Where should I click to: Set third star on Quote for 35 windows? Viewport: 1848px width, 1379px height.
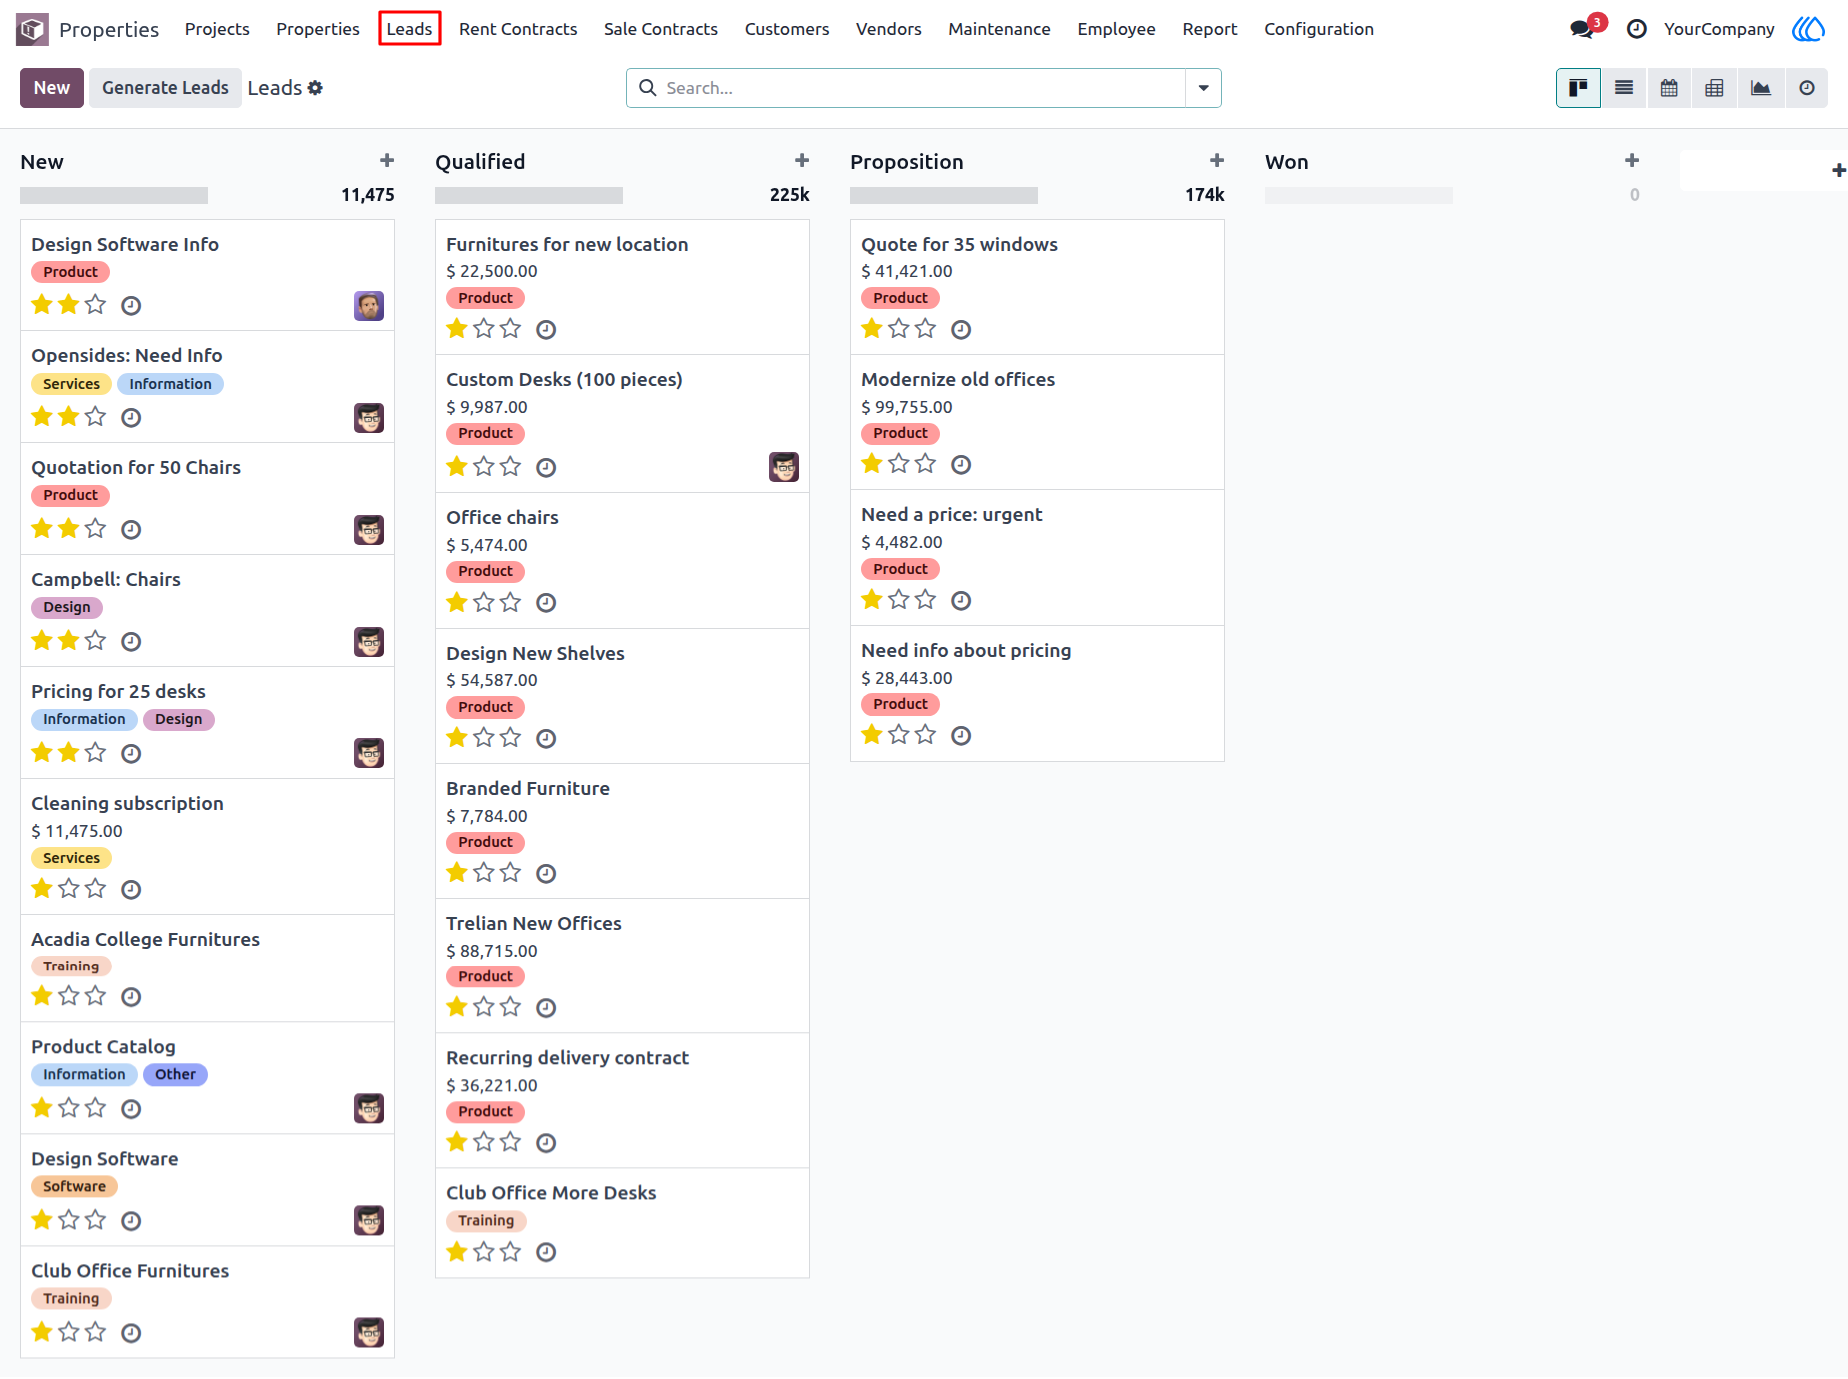(x=926, y=329)
